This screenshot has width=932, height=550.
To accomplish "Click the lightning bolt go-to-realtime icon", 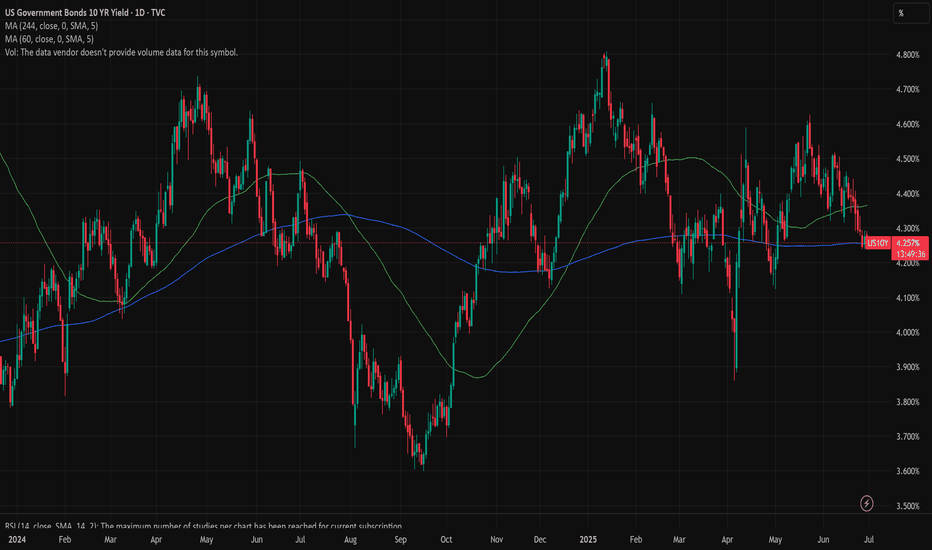I will 867,504.
